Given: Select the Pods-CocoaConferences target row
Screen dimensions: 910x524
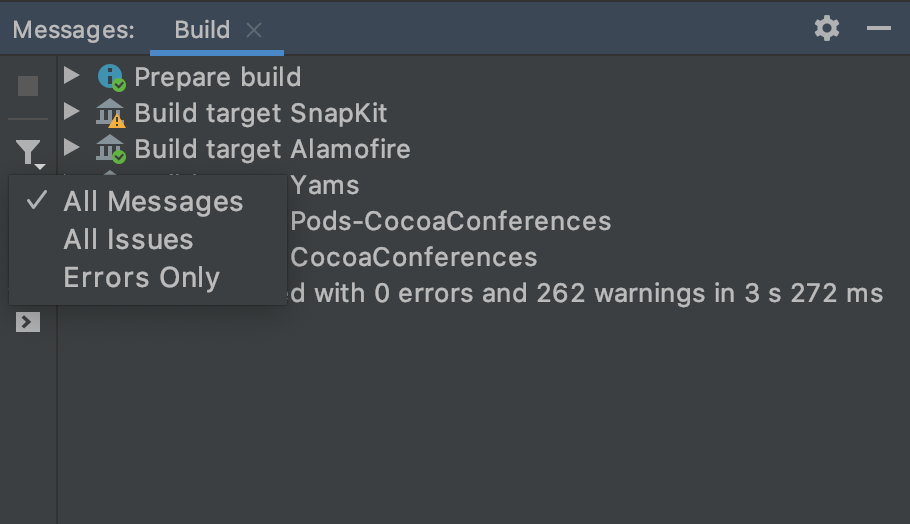Looking at the screenshot, I should (450, 221).
